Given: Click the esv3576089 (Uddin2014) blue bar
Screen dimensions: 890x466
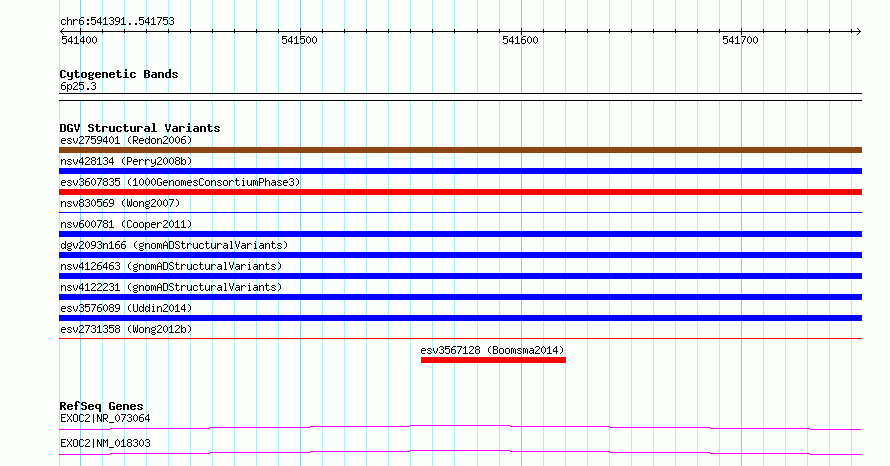Looking at the screenshot, I should [x=460, y=318].
